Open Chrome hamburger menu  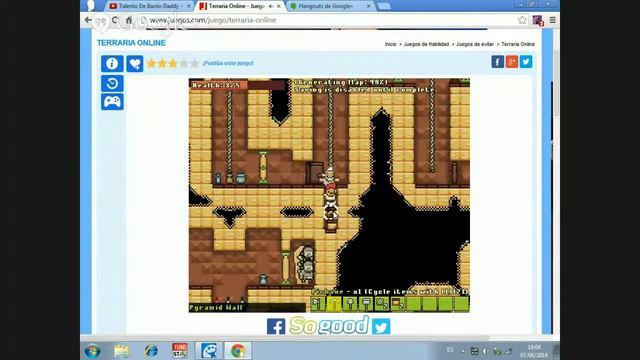(552, 20)
